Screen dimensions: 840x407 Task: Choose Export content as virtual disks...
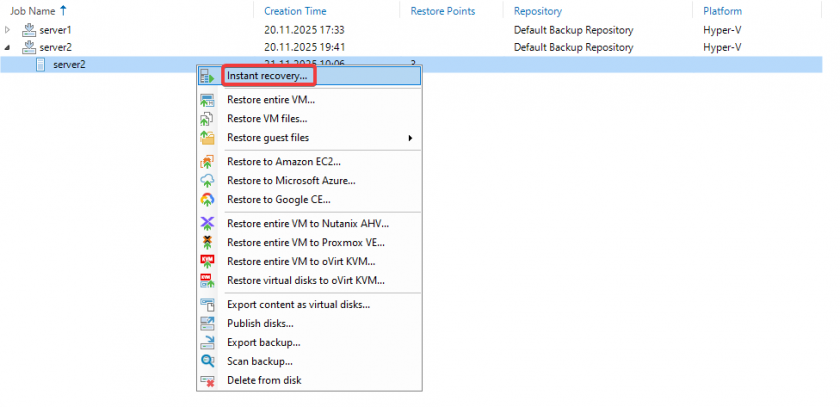point(298,304)
